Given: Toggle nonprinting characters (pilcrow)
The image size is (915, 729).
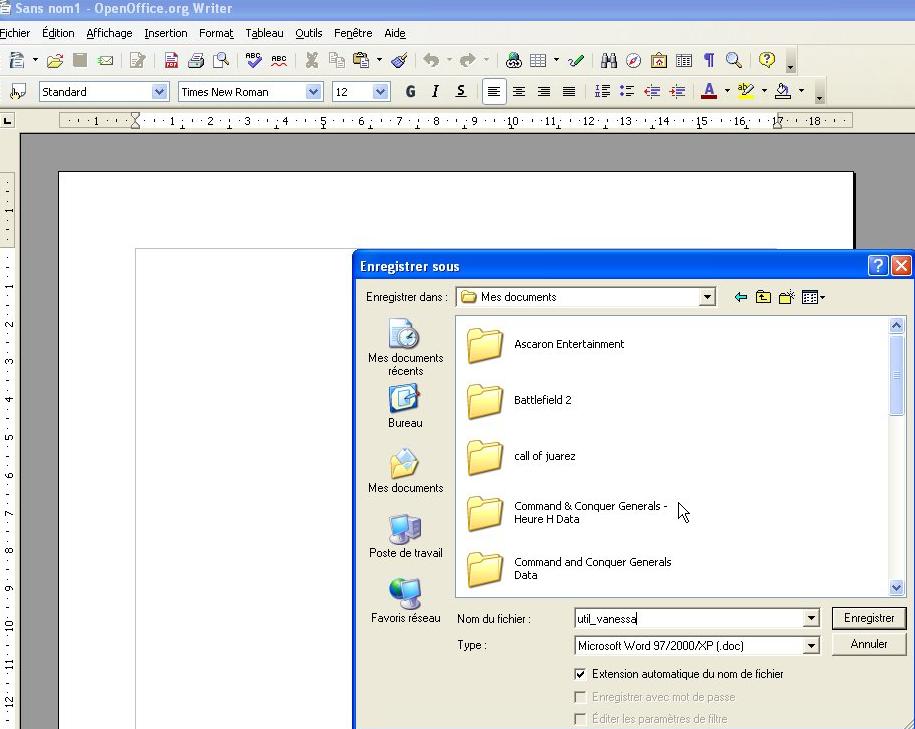Looking at the screenshot, I should click(709, 60).
